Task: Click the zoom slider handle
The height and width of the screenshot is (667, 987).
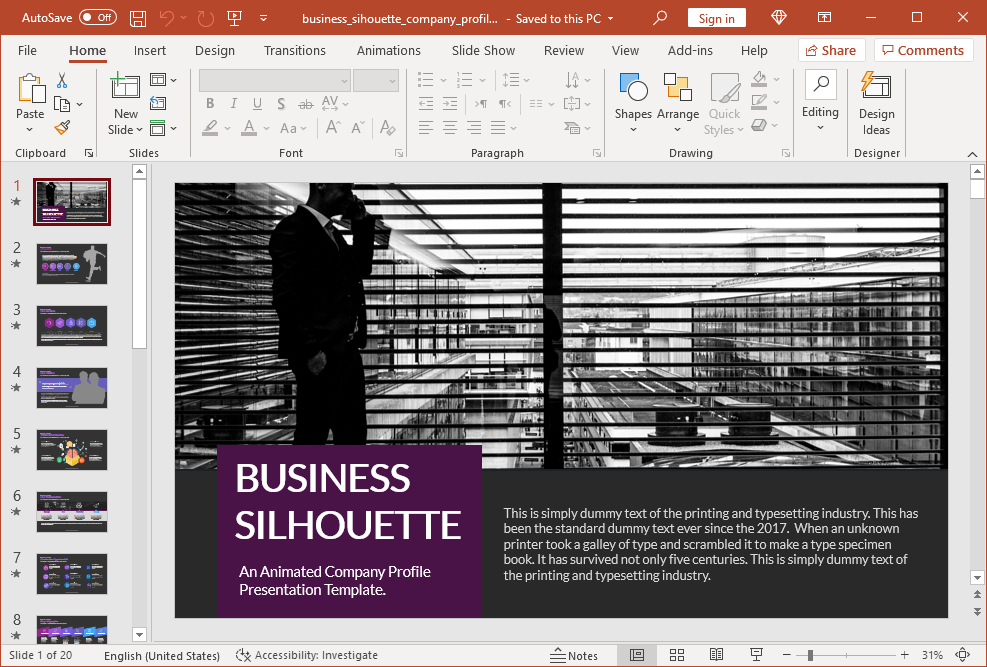Action: (810, 655)
